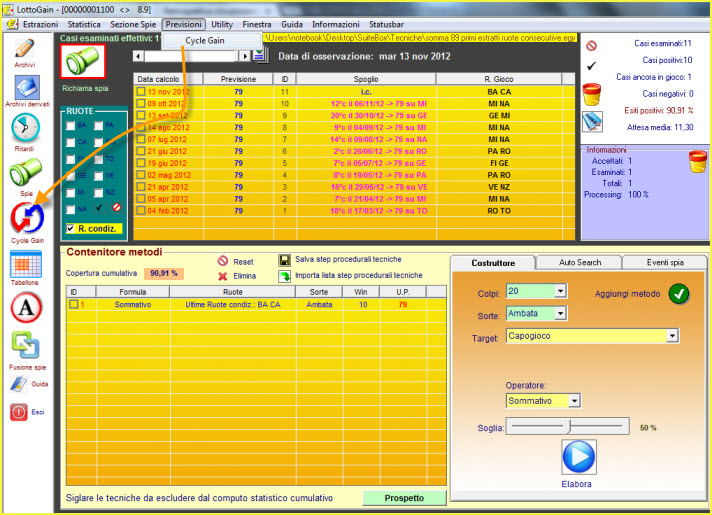
Task: Open the Spie flashlight tool
Action: pyautogui.click(x=25, y=172)
